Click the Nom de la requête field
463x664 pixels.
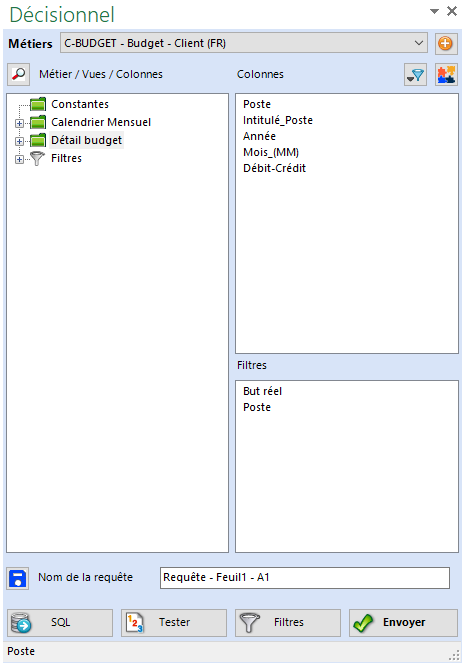point(305,578)
